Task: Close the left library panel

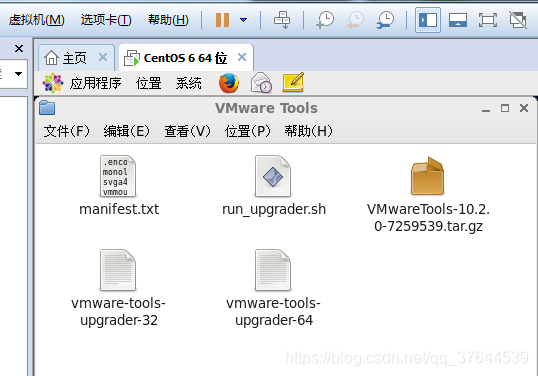Action: (x=19, y=48)
